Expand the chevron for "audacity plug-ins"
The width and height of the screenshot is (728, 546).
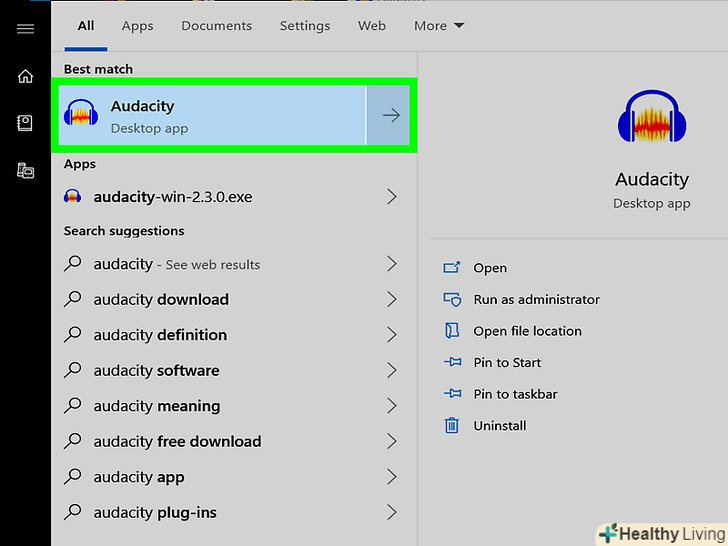(x=391, y=512)
